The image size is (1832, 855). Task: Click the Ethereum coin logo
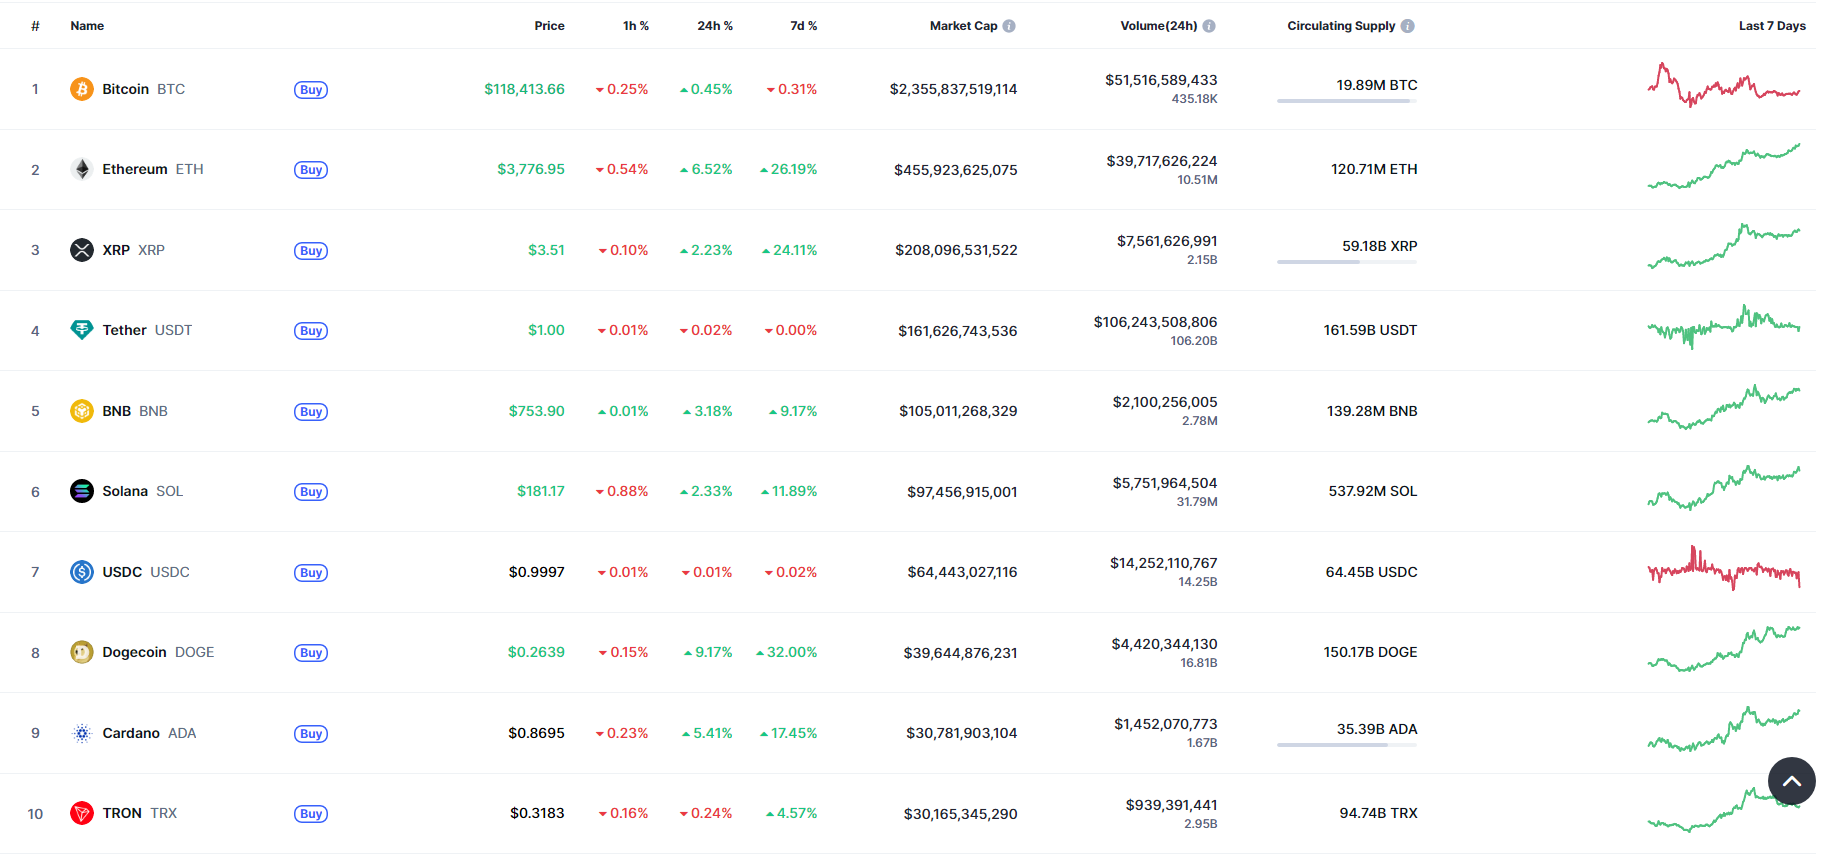pos(82,169)
